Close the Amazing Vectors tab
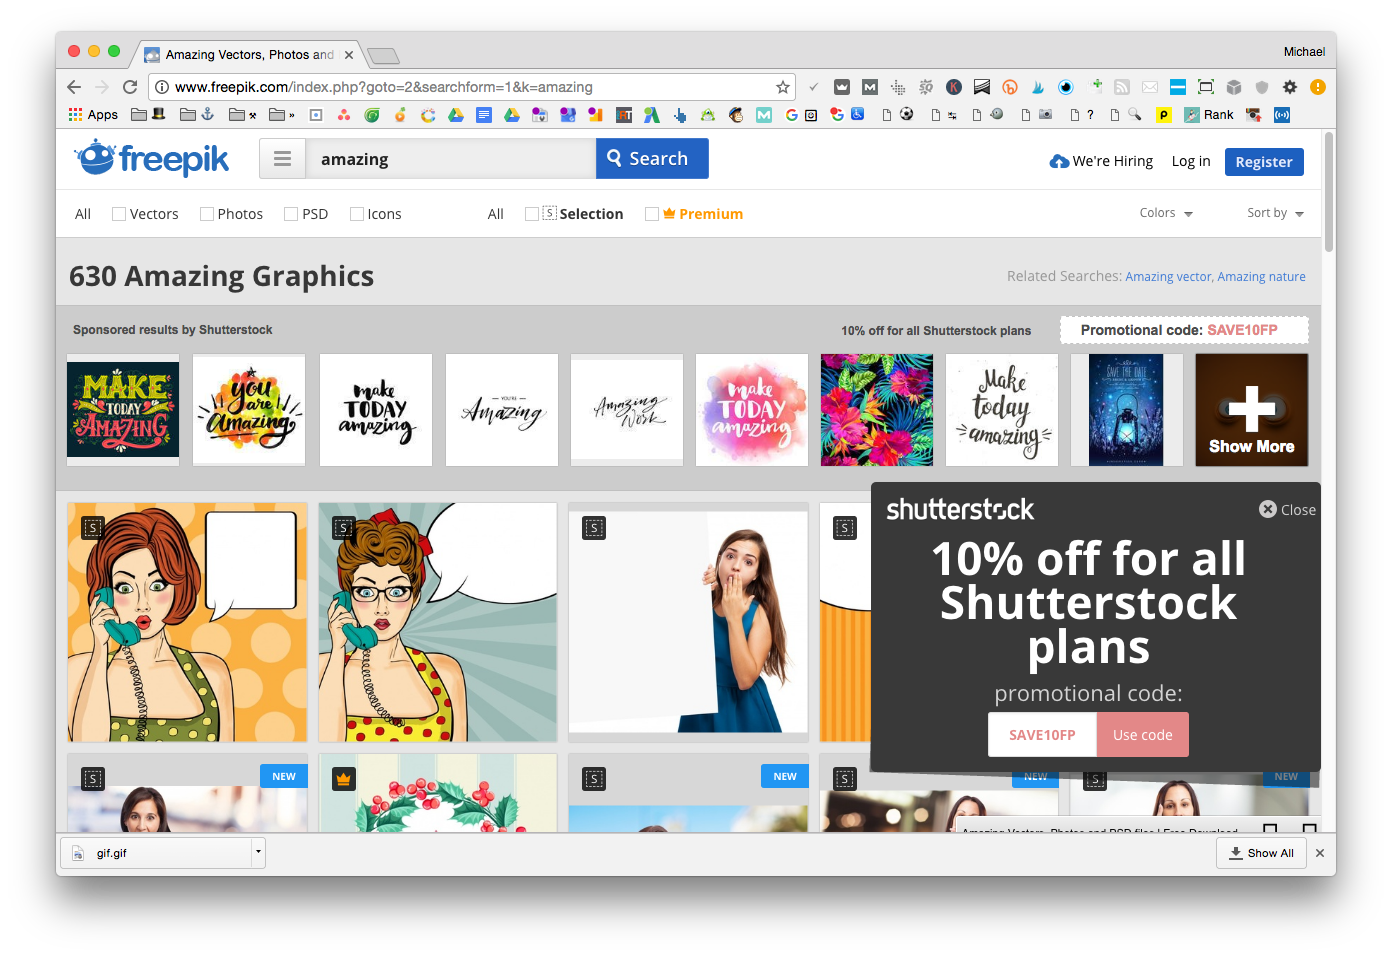The image size is (1392, 956). tap(349, 55)
